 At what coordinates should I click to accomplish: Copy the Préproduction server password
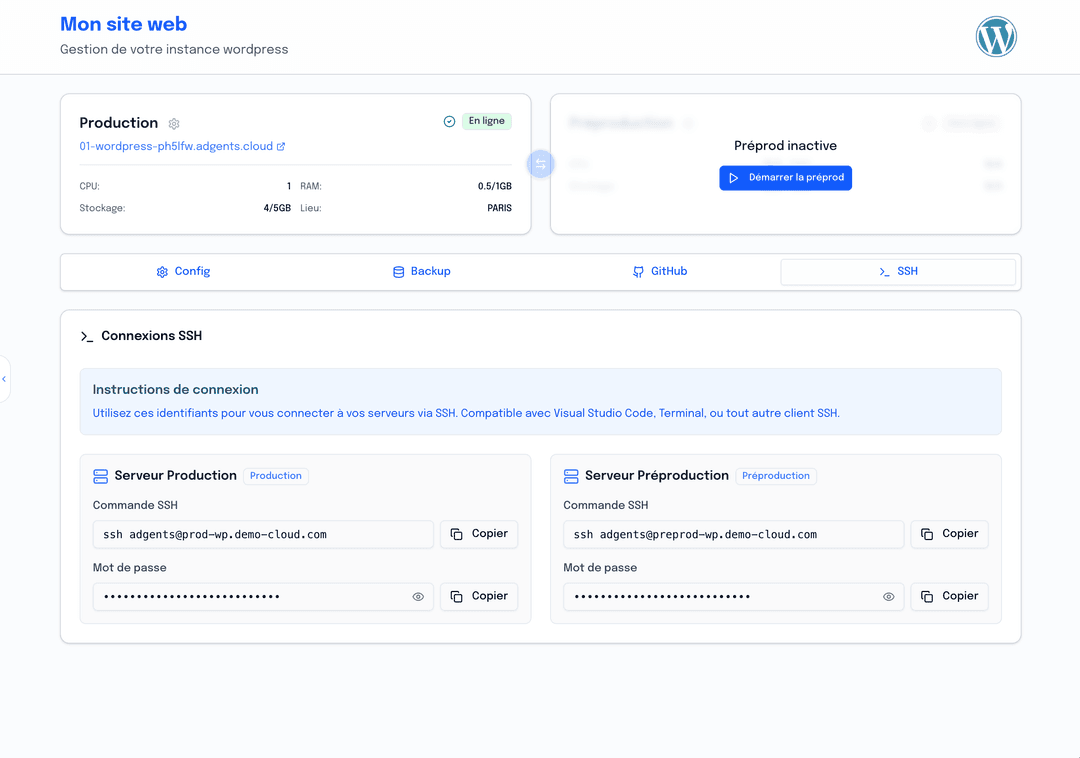click(x=949, y=596)
